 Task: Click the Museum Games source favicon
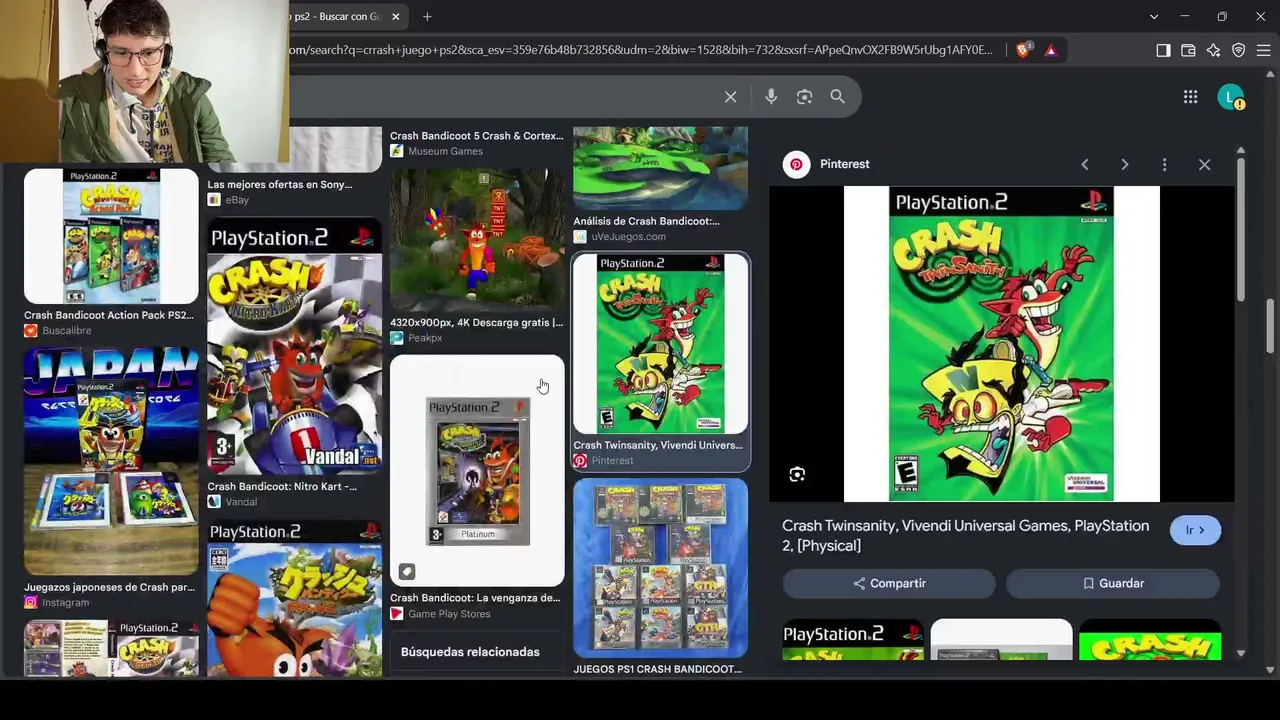point(397,151)
